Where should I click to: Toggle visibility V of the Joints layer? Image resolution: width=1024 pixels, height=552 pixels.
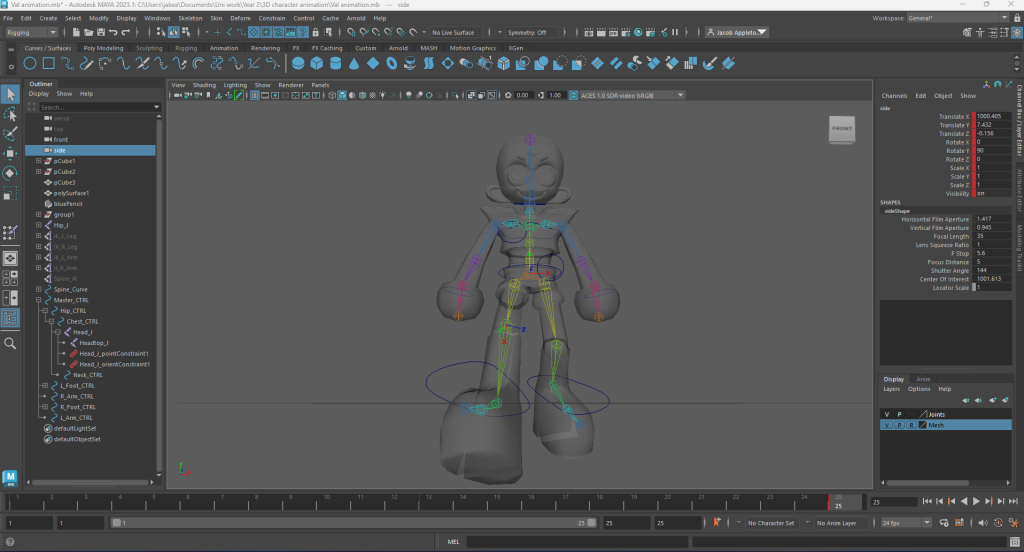pyautogui.click(x=887, y=413)
